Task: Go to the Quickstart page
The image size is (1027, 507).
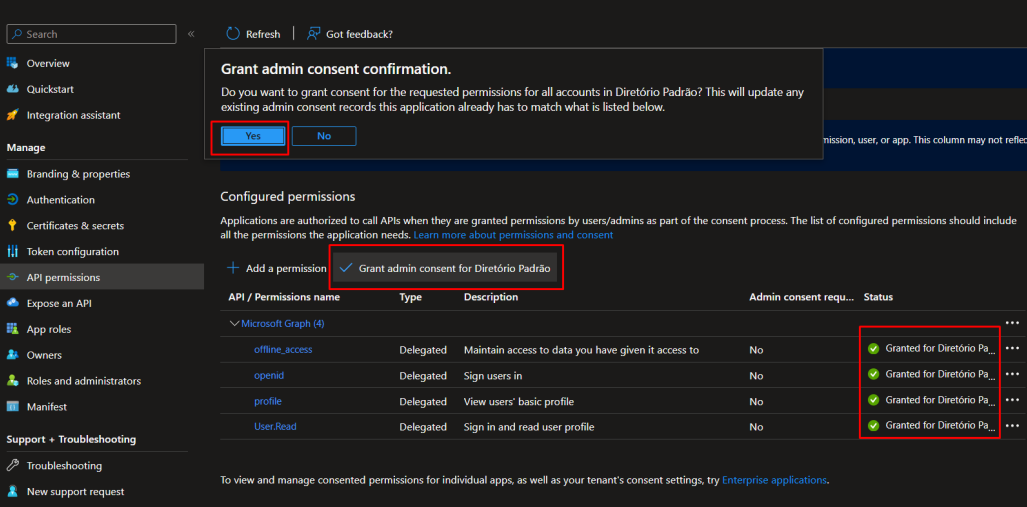Action: pos(50,89)
